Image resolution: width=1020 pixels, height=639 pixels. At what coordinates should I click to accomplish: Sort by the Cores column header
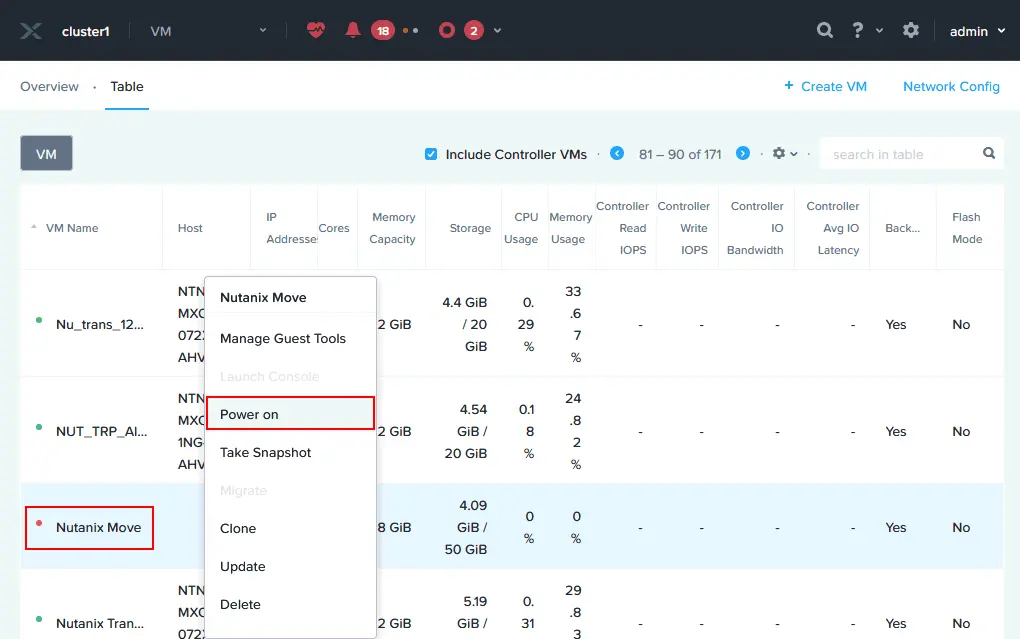click(x=334, y=228)
